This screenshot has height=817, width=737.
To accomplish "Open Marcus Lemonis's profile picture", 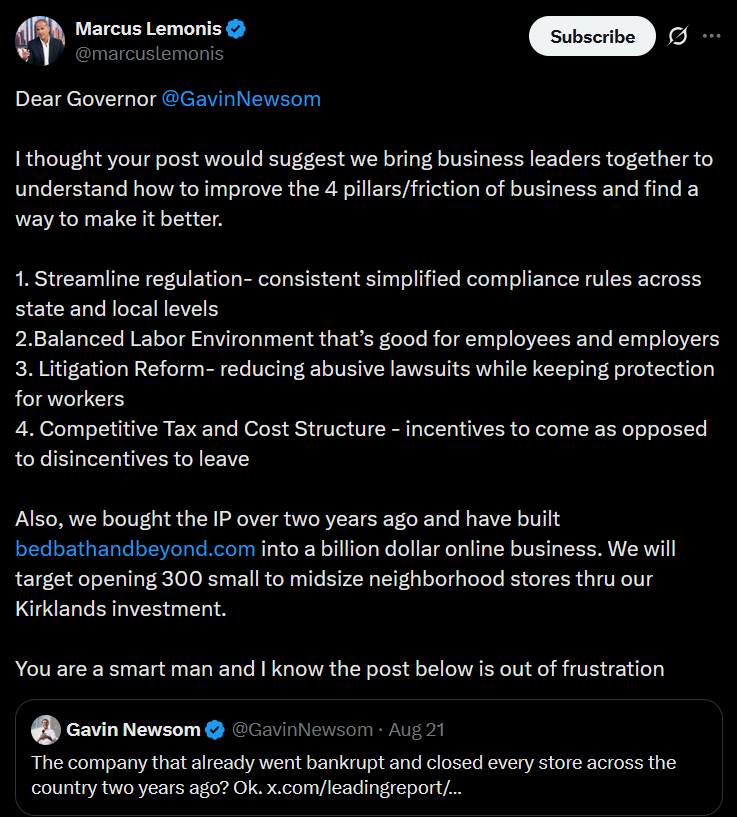I will tap(37, 40).
